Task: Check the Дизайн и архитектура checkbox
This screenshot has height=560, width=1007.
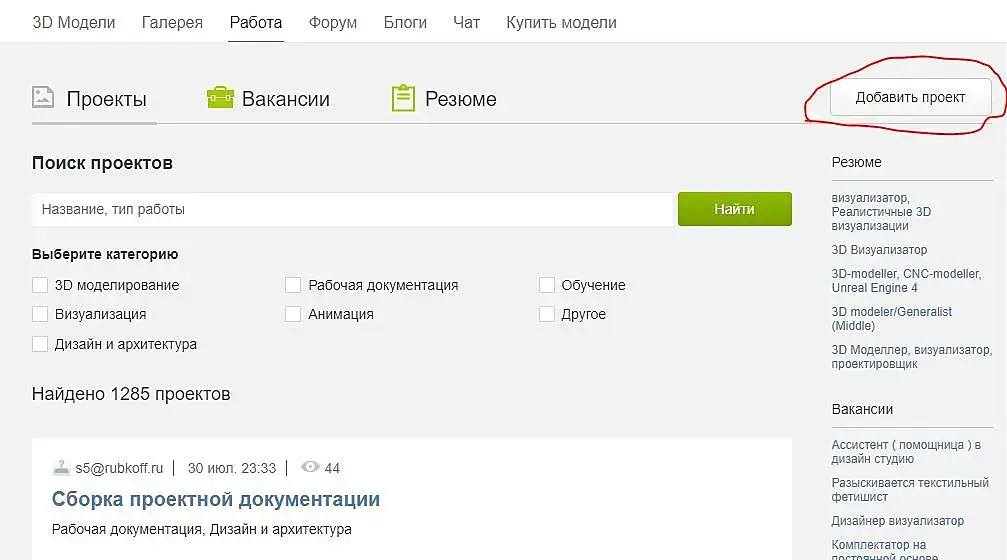Action: (40, 344)
